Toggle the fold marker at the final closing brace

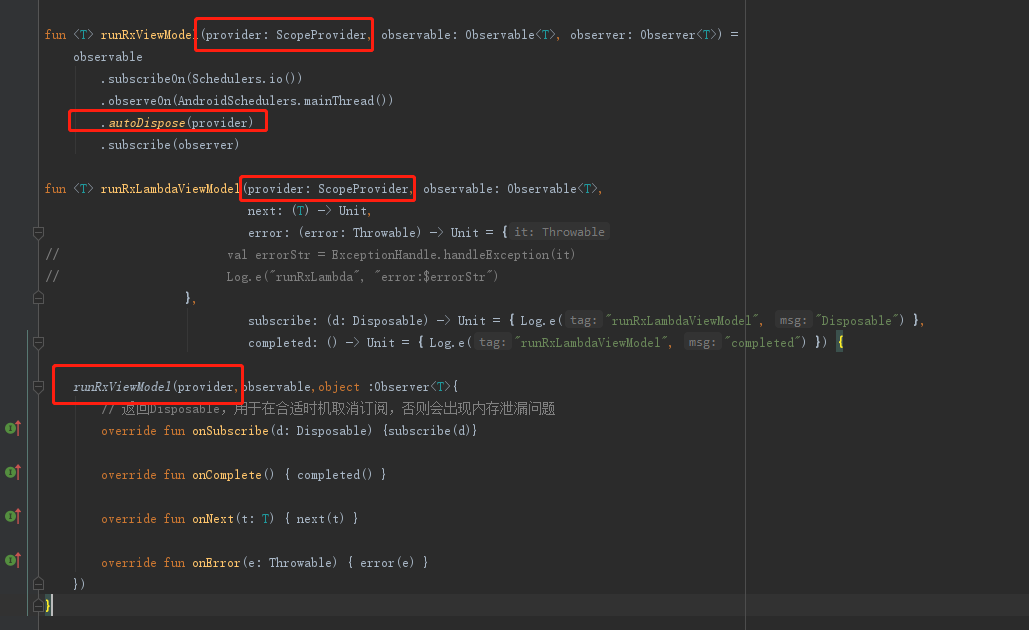(x=38, y=605)
